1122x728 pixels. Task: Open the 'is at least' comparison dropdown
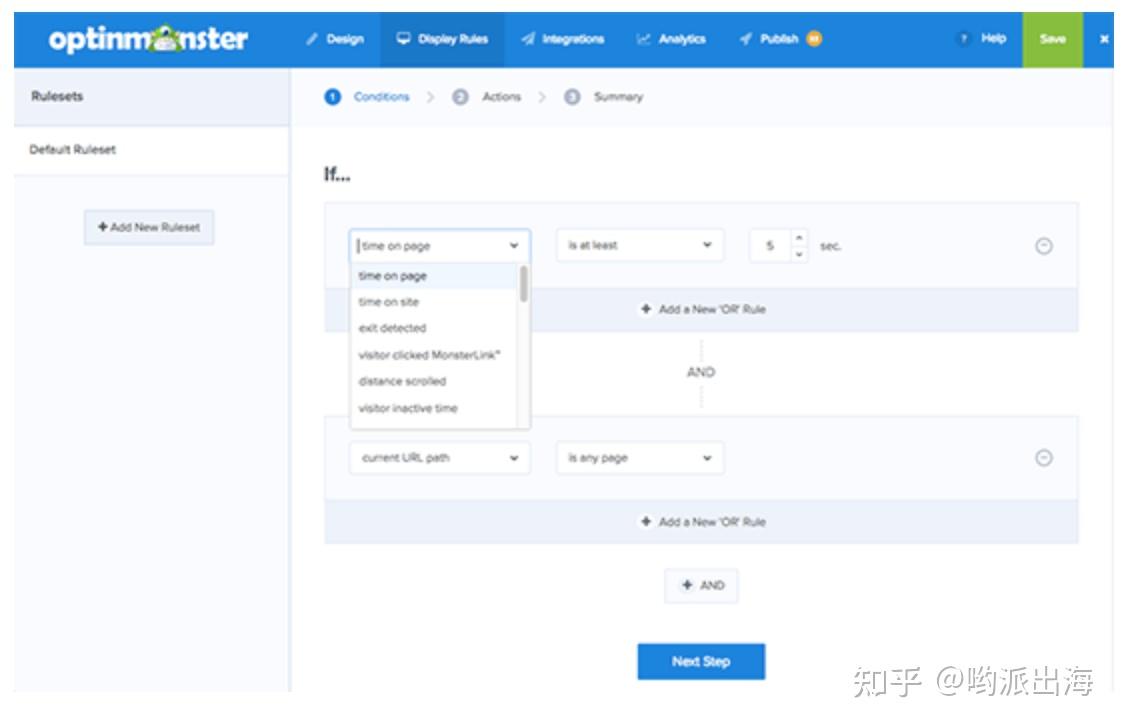coord(640,245)
